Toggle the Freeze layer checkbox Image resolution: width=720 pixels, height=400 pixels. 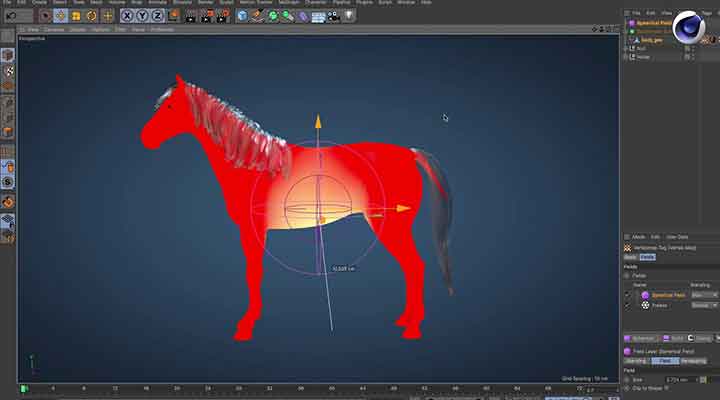click(628, 305)
